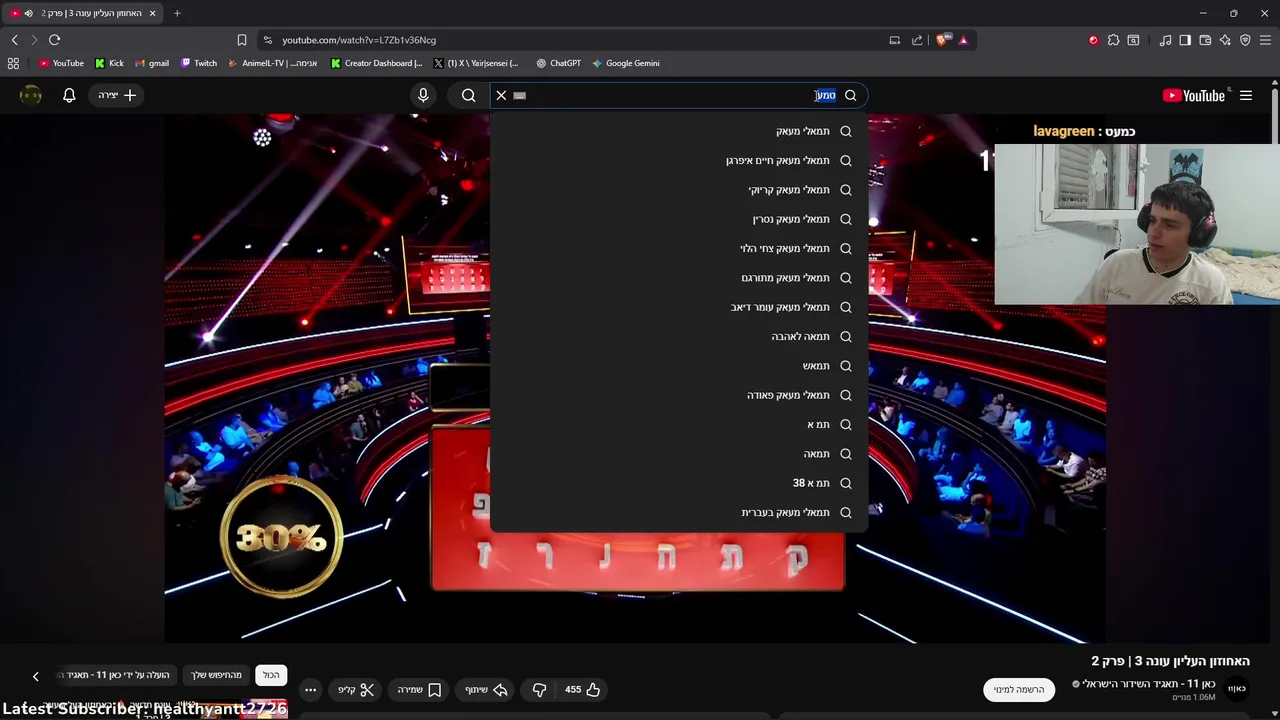The height and width of the screenshot is (720, 1280).
Task: Choose suggestion תמאלי מעאק עומר דיאב
Action: (679, 307)
